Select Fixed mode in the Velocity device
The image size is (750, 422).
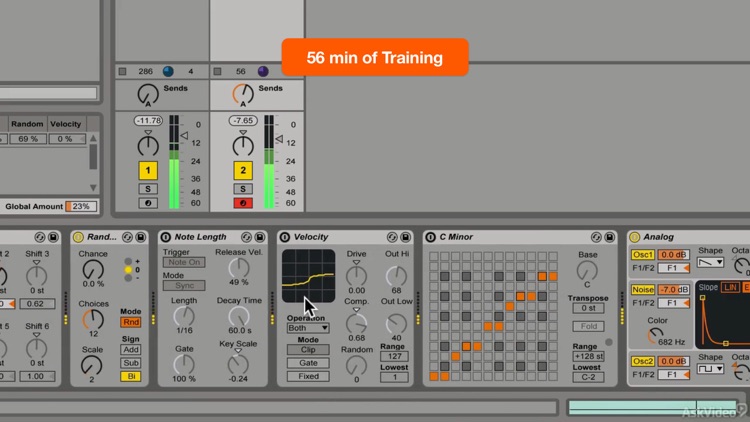pos(308,377)
